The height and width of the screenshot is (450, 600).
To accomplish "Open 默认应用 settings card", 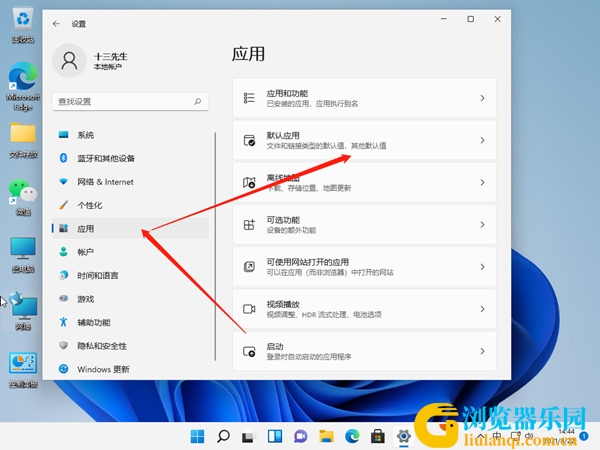I will click(x=364, y=140).
